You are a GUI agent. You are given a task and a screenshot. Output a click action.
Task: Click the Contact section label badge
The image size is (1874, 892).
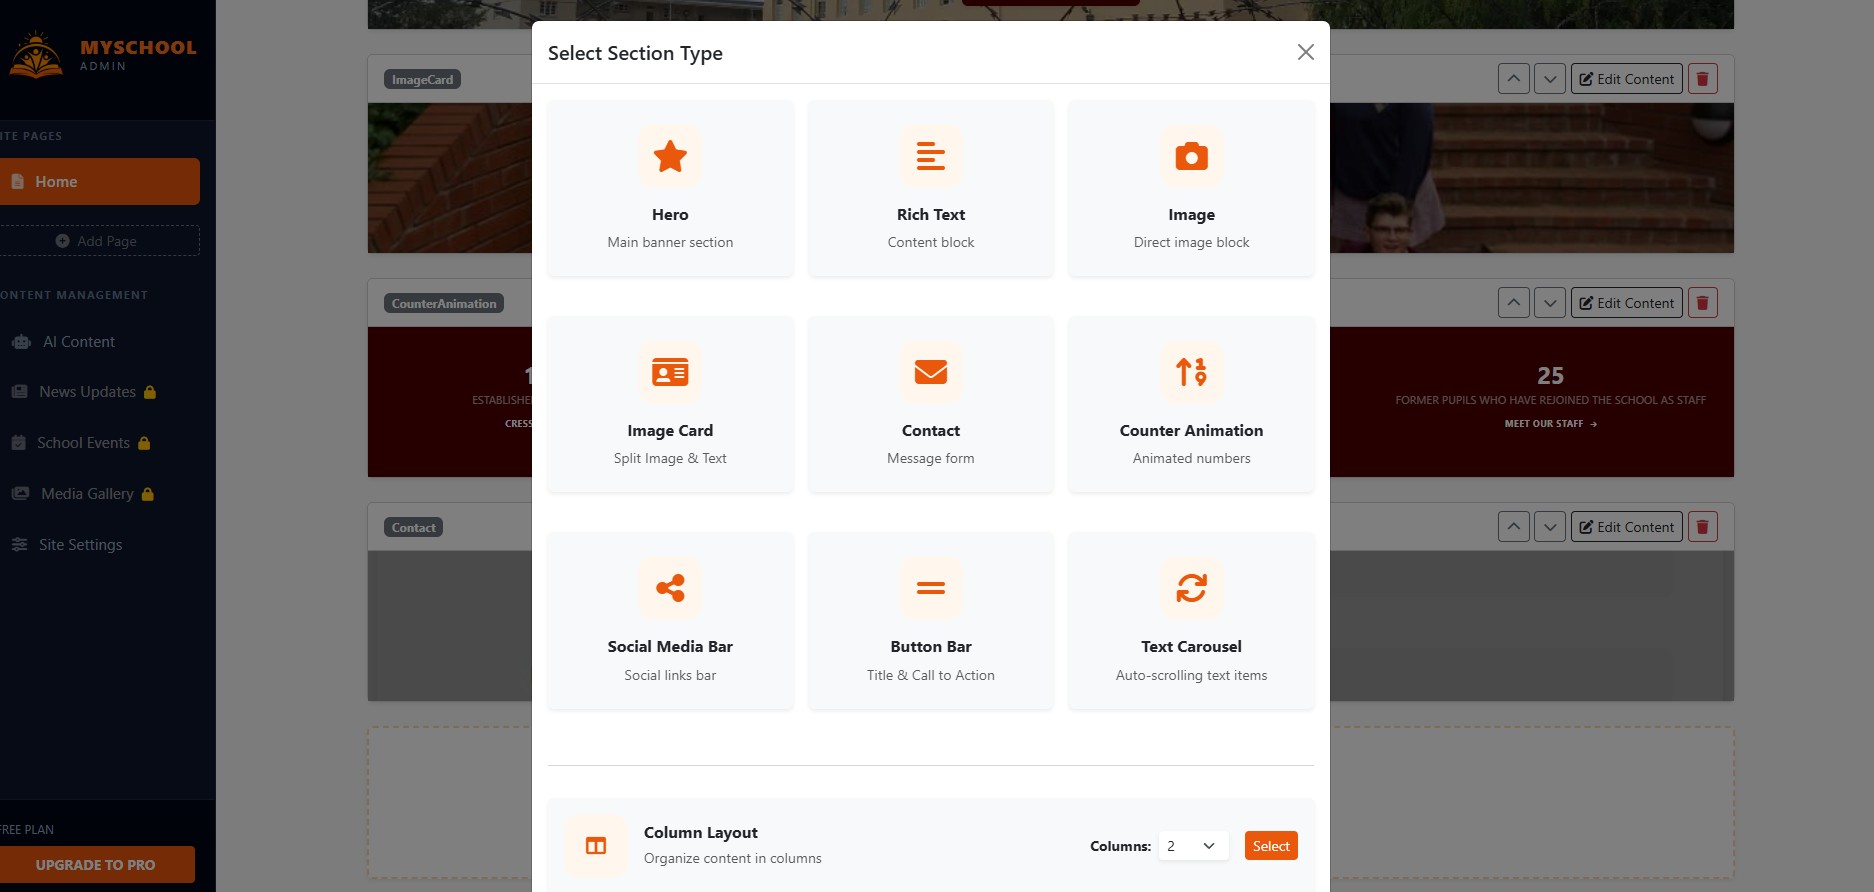click(x=413, y=528)
